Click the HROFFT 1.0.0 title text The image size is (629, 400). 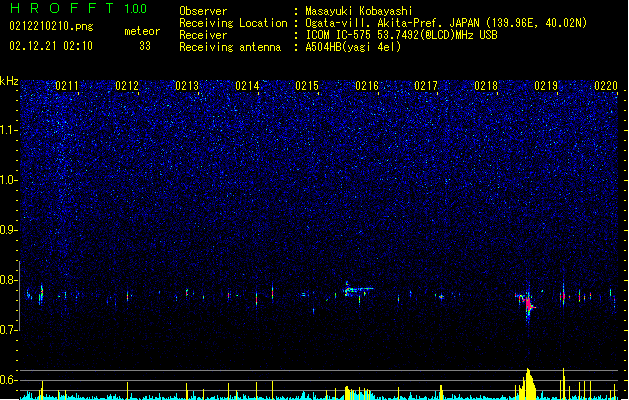(78, 8)
